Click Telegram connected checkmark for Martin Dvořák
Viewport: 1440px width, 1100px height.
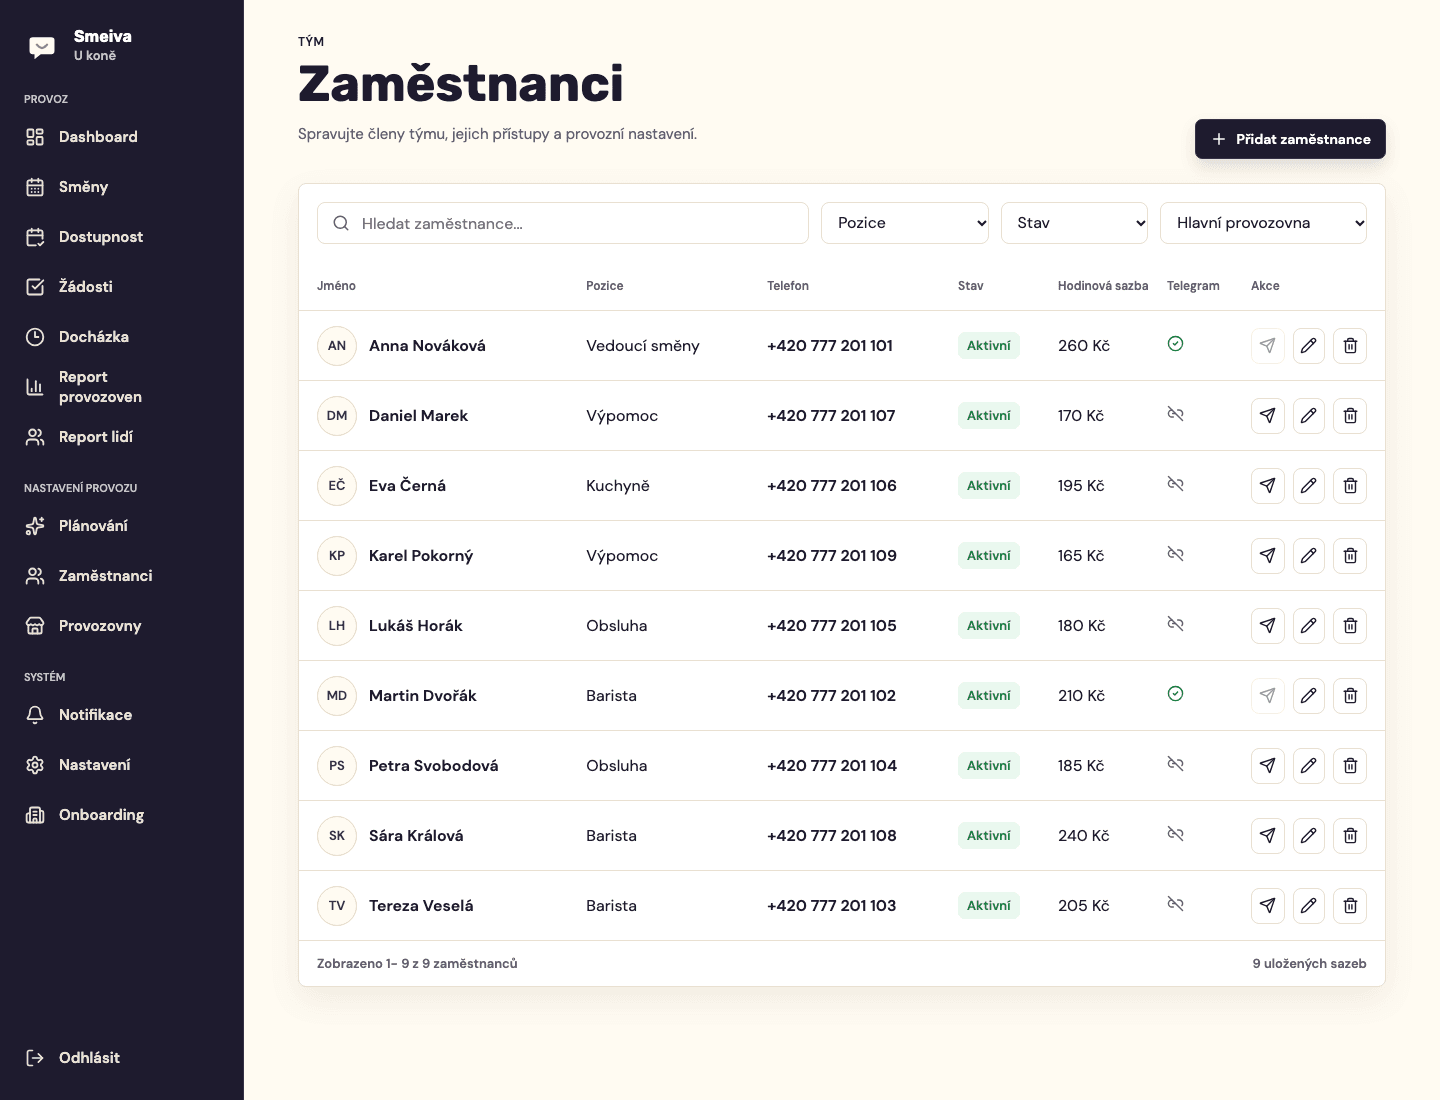(1176, 694)
